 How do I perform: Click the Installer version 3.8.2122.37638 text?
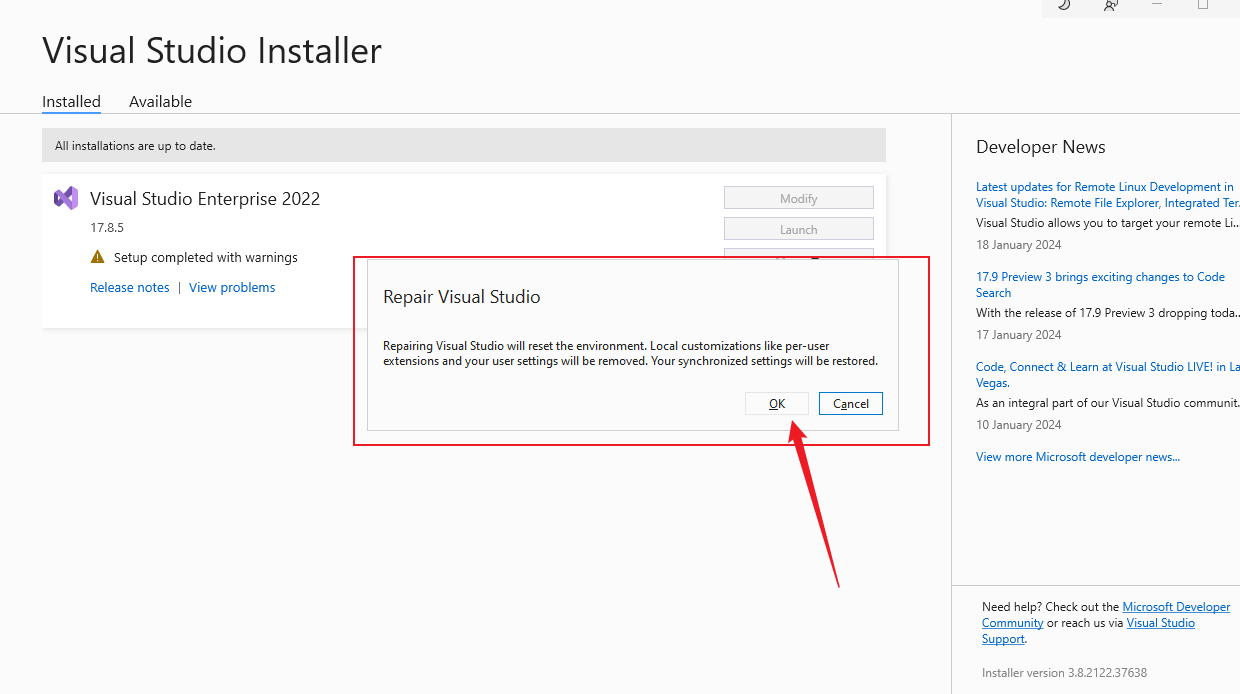pos(1064,673)
